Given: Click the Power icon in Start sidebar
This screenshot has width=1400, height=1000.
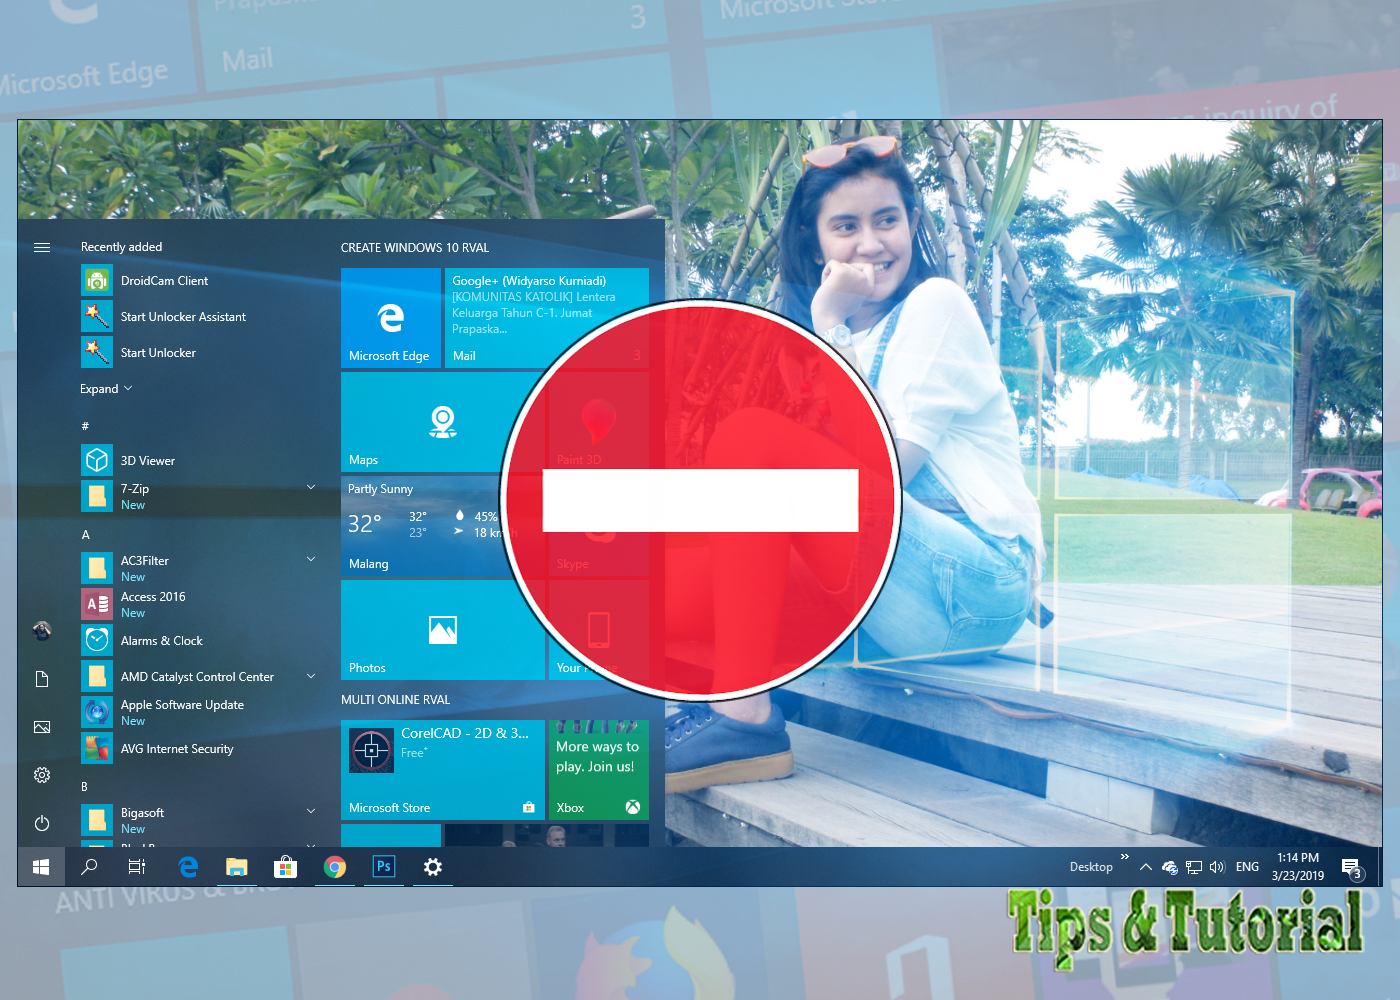Looking at the screenshot, I should coord(42,823).
